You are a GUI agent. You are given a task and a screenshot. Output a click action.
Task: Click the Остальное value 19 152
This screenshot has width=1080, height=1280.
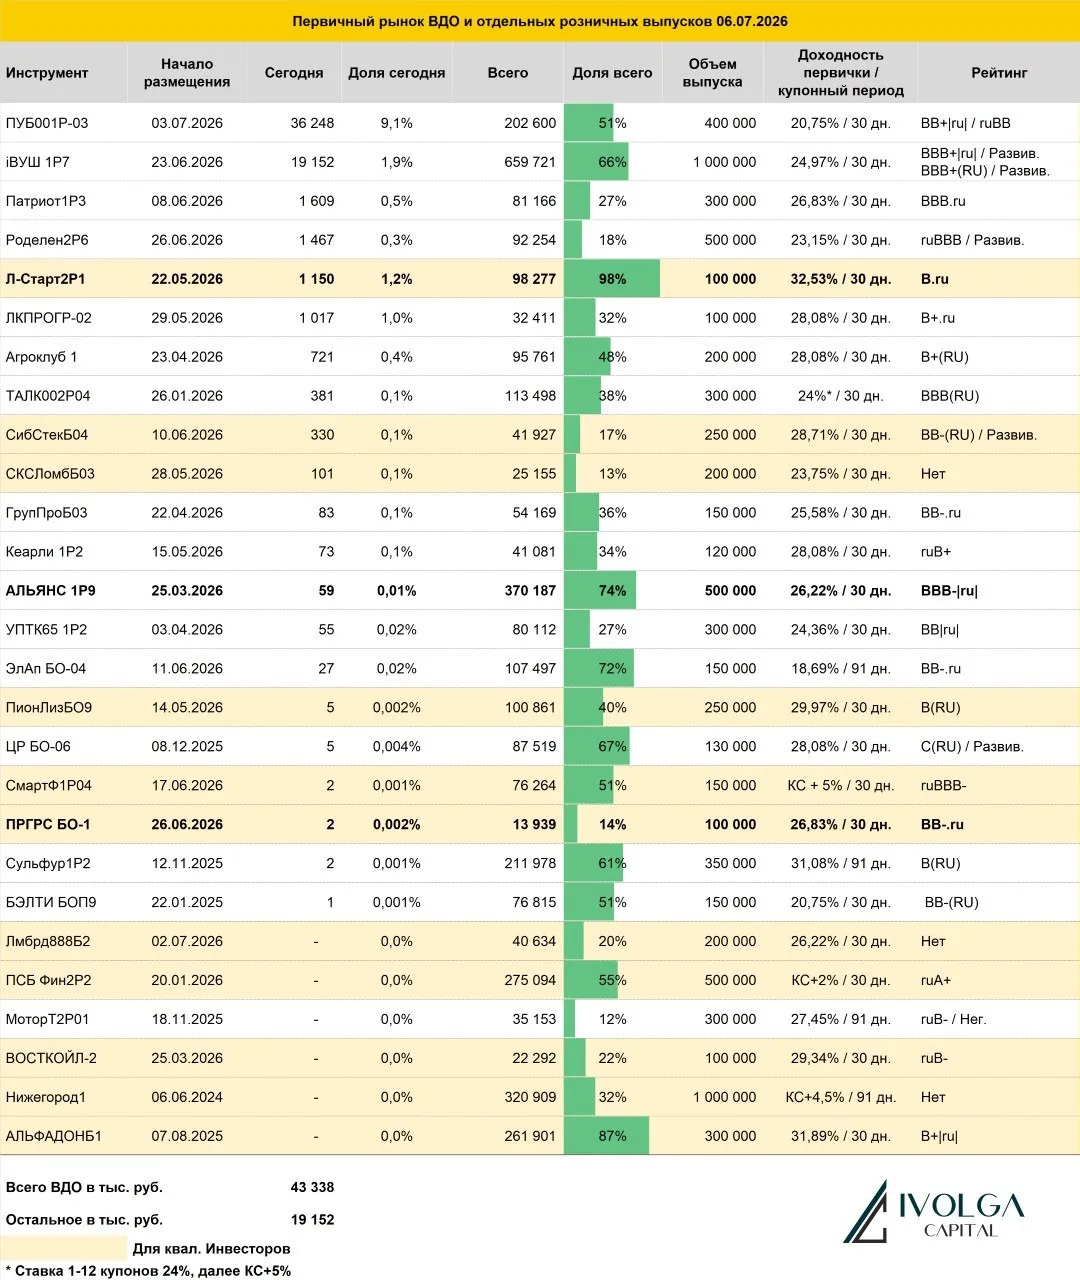(312, 1219)
